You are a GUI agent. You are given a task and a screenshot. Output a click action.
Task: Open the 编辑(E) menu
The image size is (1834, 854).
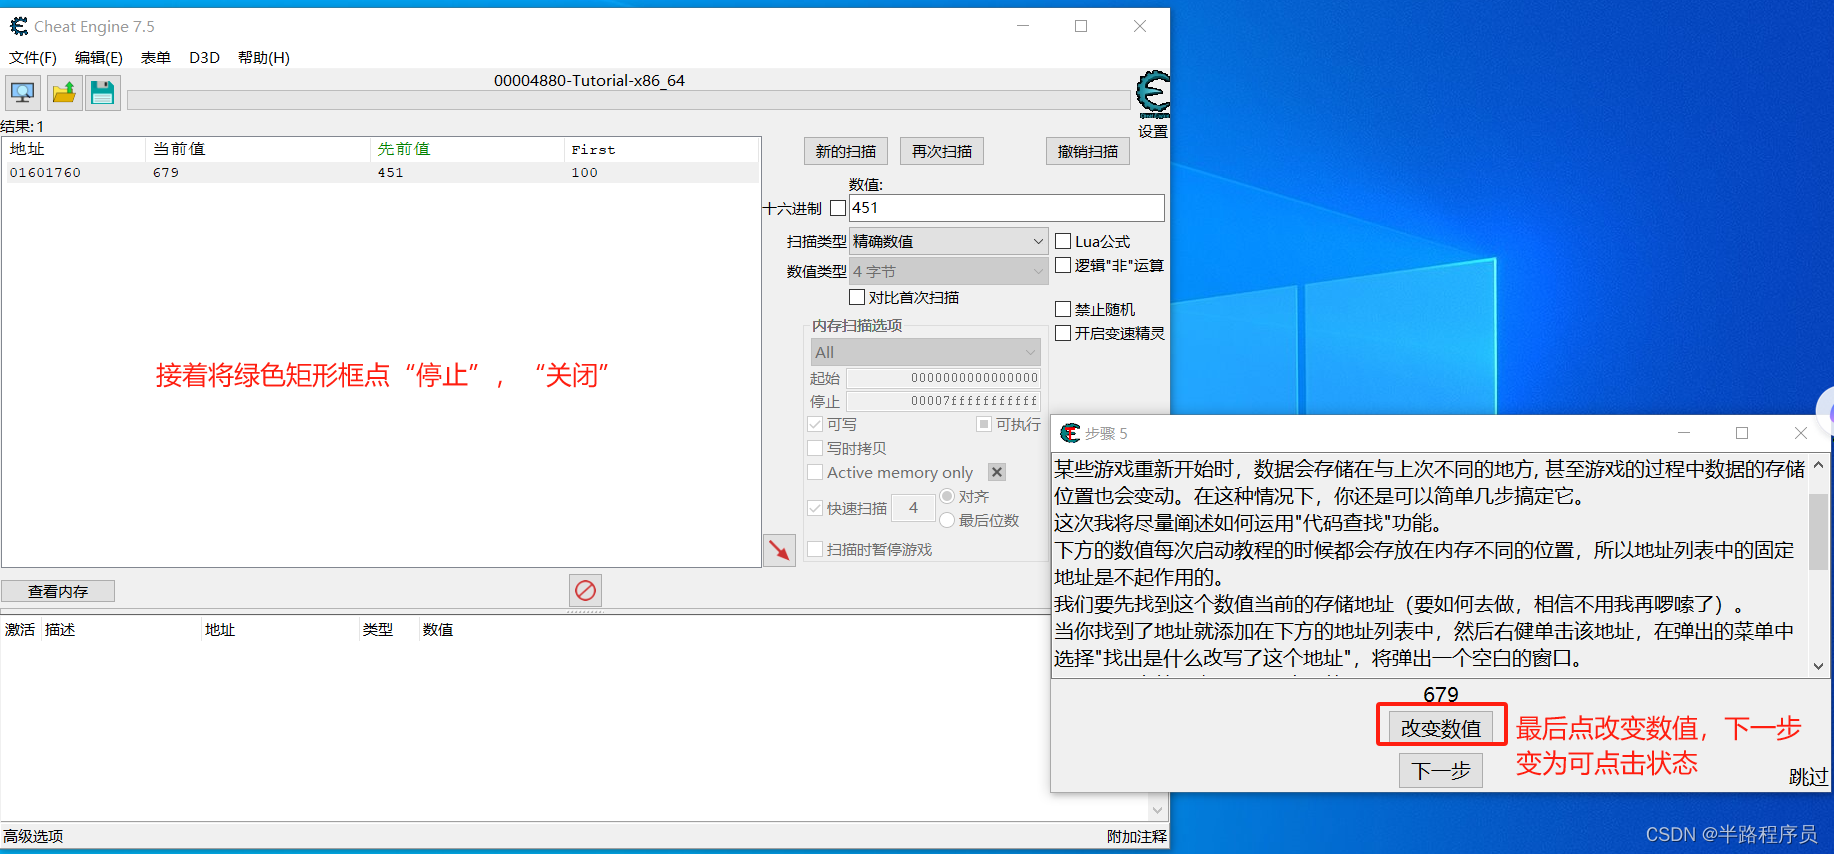99,58
